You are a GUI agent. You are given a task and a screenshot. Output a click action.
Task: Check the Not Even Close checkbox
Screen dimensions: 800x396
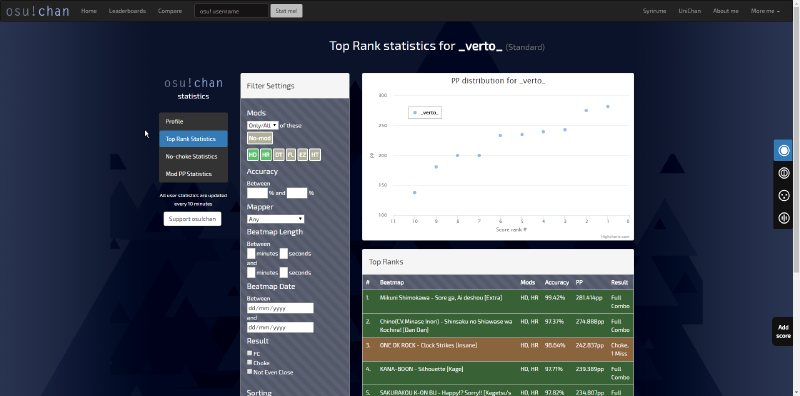pos(249,372)
